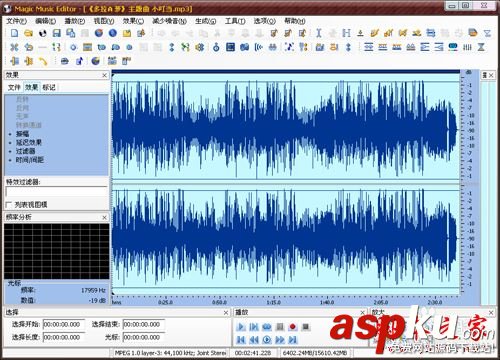Expand the 时间/间距 effects category

point(30,160)
